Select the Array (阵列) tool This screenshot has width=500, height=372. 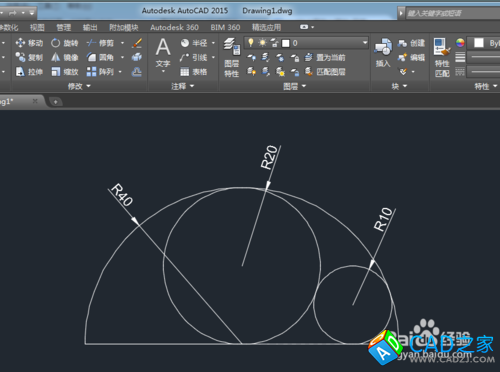click(100, 71)
